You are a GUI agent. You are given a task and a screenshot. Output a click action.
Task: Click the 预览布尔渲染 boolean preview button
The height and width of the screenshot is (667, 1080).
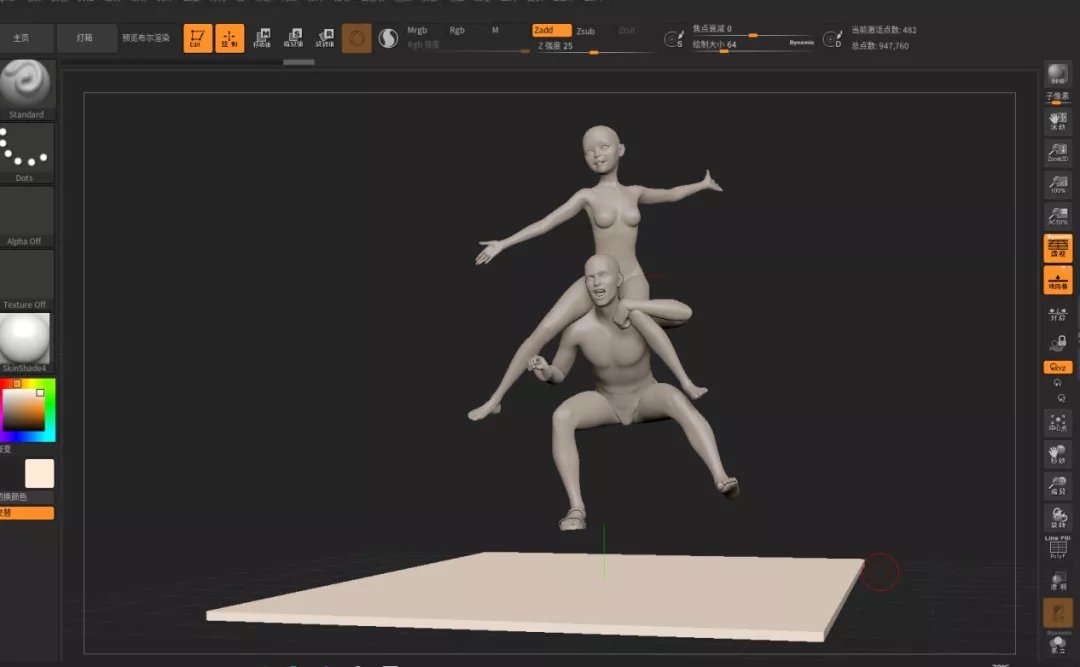pos(146,38)
